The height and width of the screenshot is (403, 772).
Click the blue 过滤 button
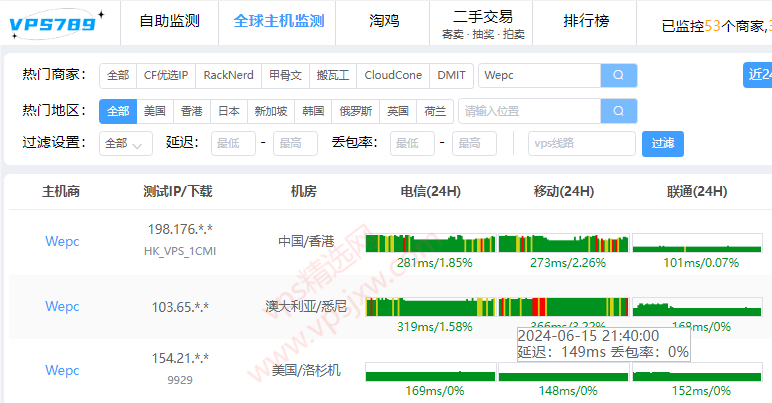coord(663,144)
